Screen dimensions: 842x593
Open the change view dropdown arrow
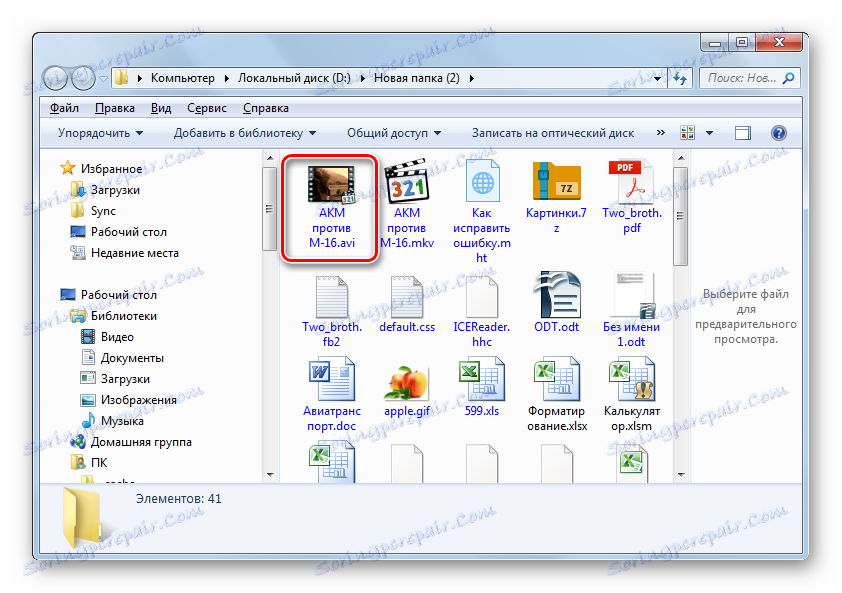pyautogui.click(x=708, y=132)
